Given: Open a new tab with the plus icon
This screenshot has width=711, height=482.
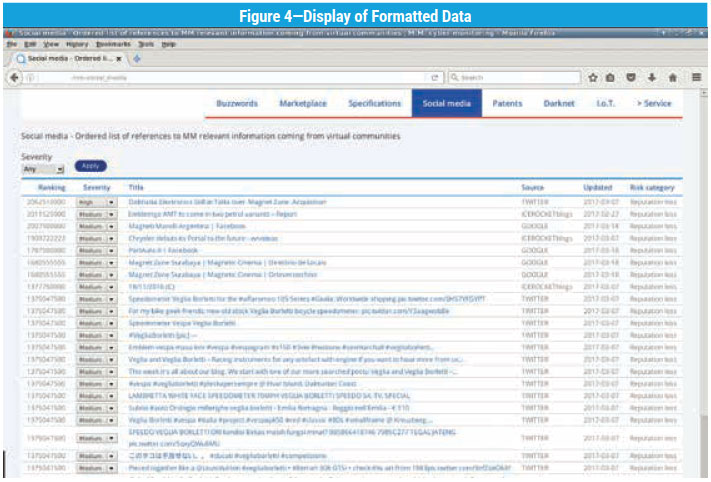Looking at the screenshot, I should coord(137,58).
